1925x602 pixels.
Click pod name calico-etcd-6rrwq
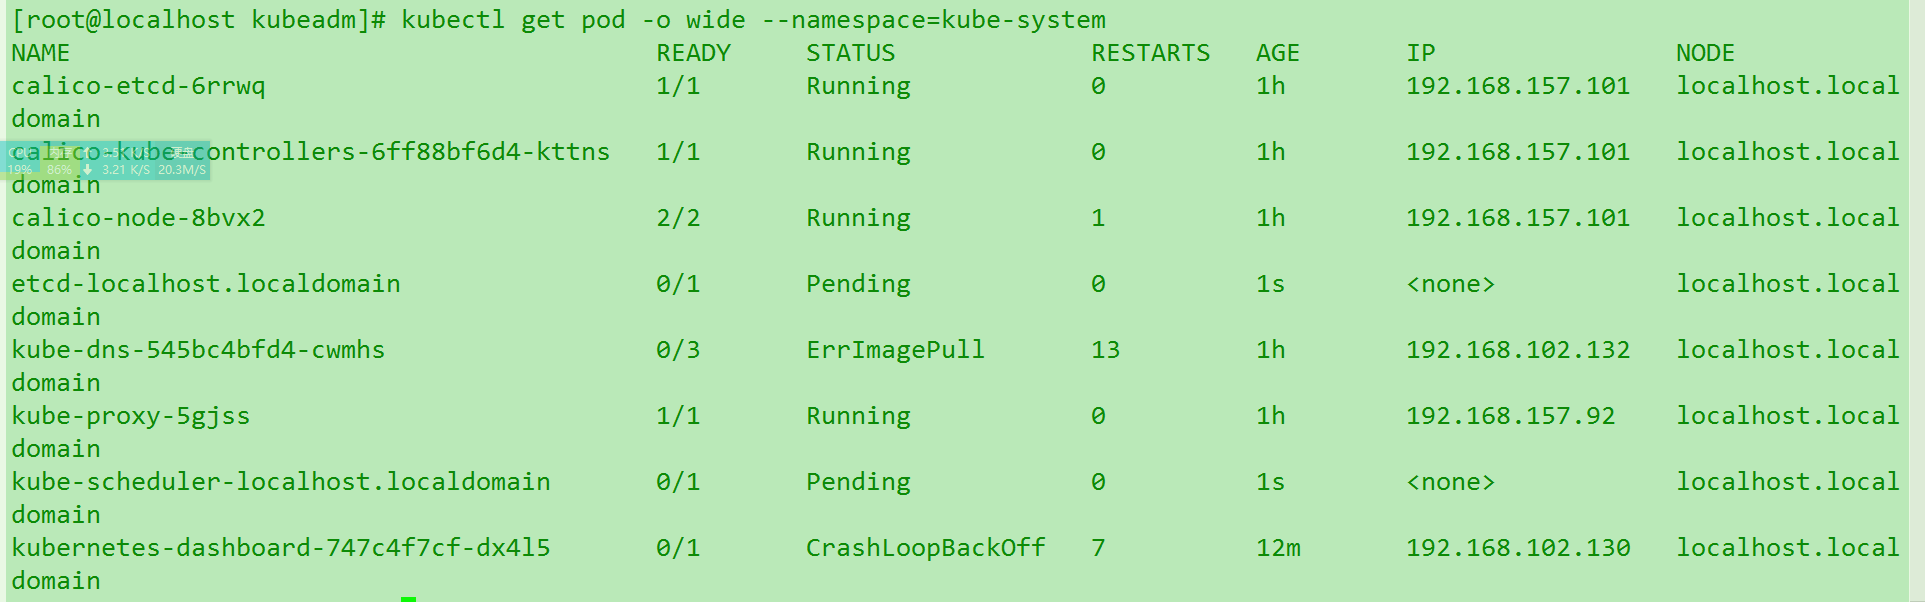pyautogui.click(x=138, y=86)
